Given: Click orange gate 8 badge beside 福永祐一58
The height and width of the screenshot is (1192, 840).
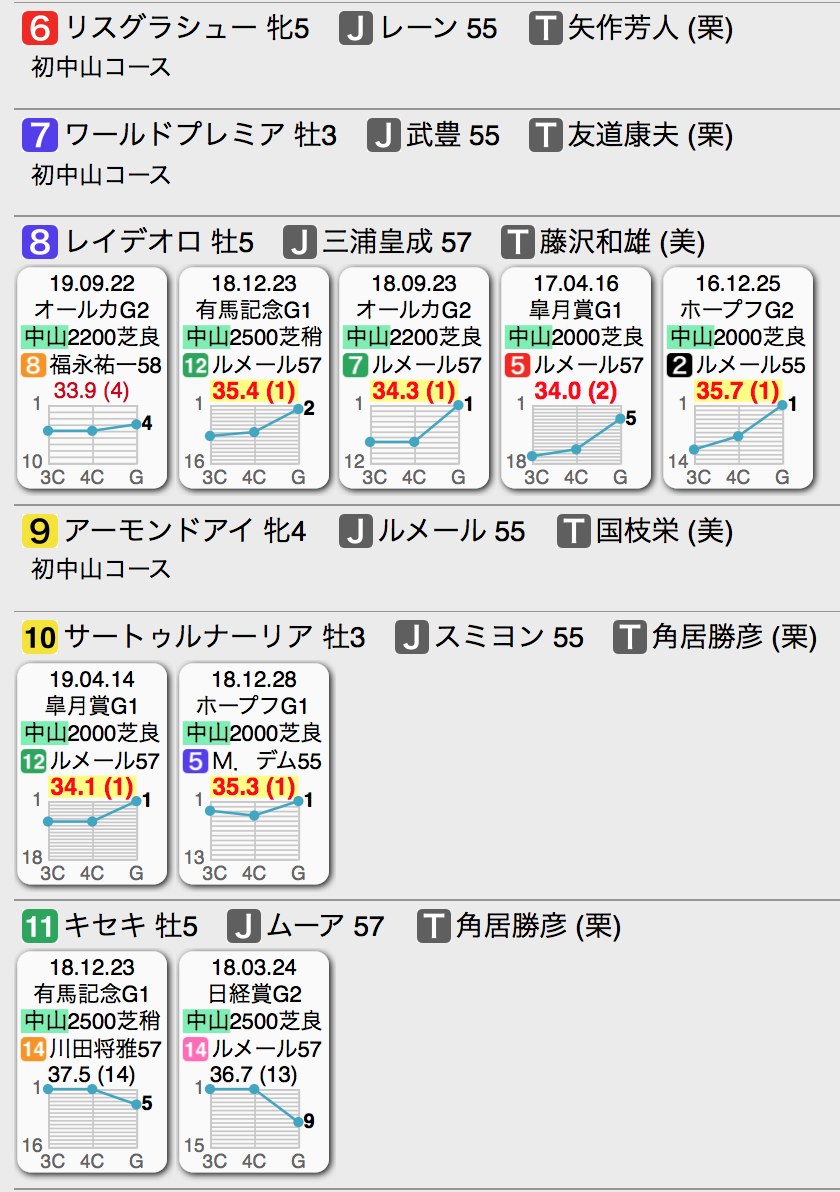Looking at the screenshot, I should 33,366.
